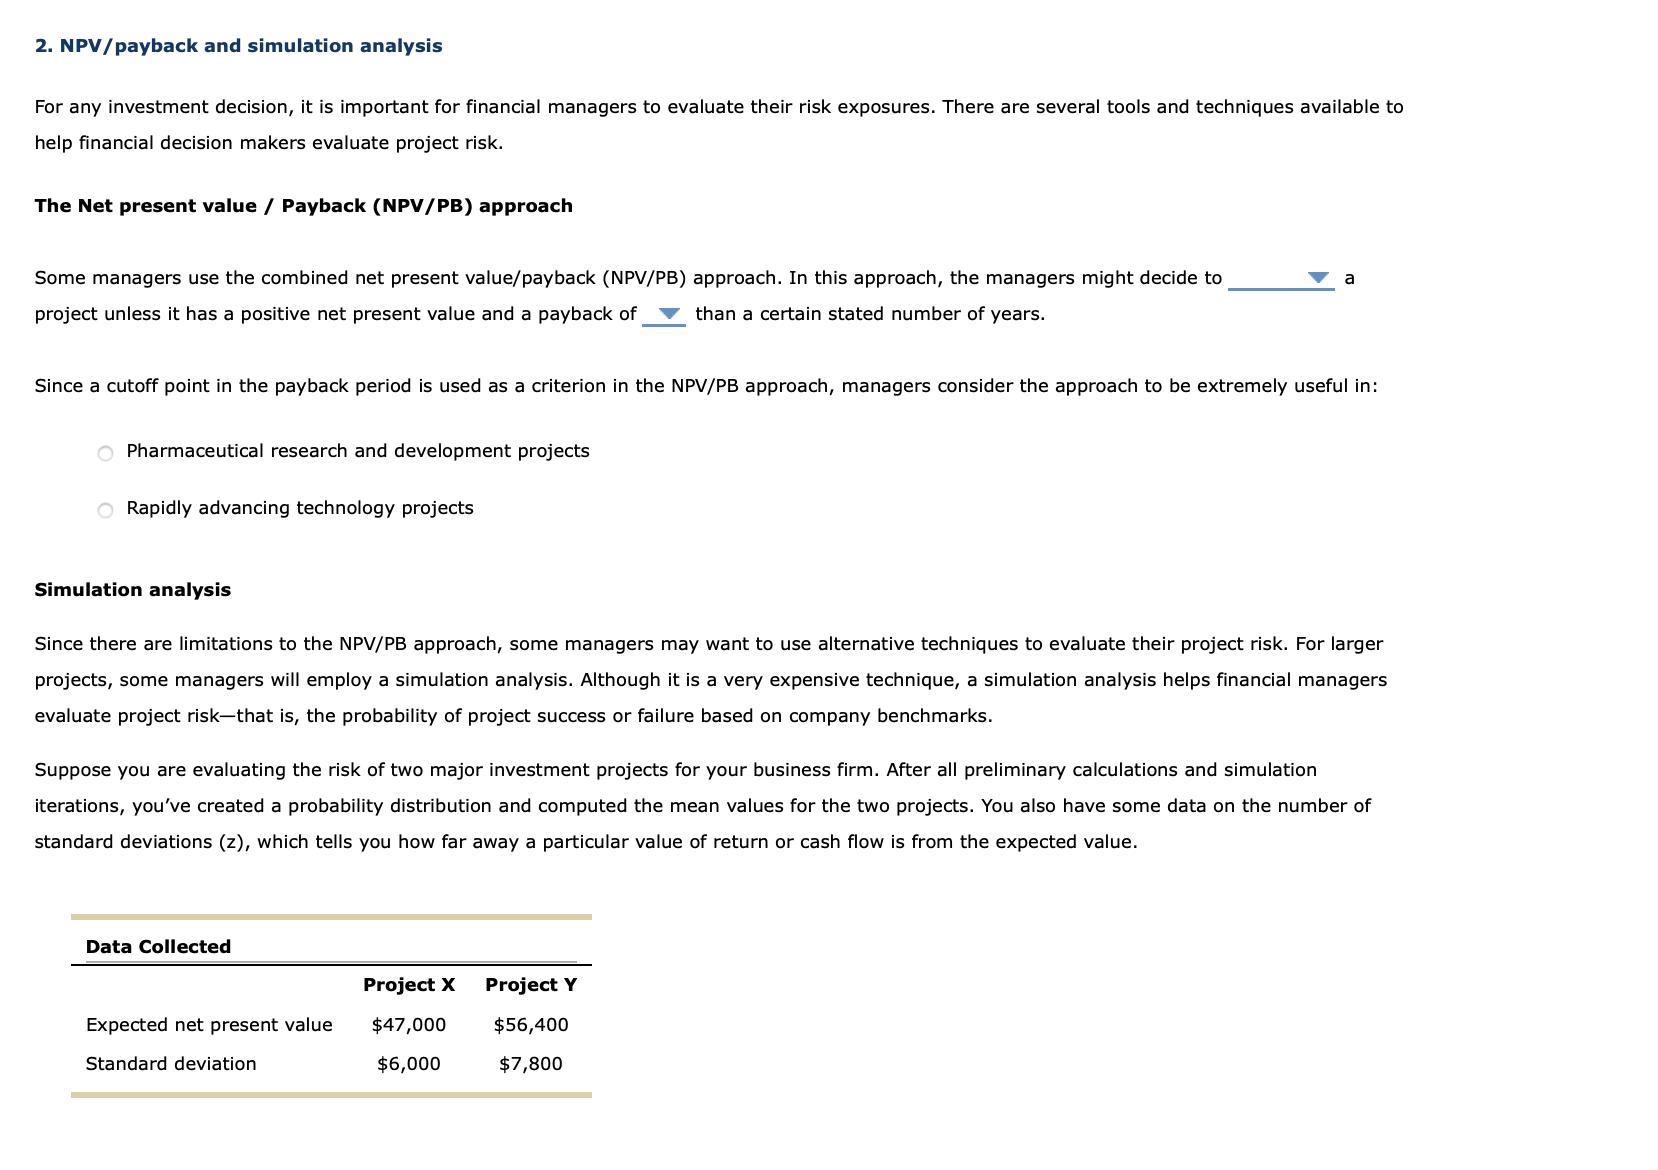Click the NPV/PB approach heading
The height and width of the screenshot is (1170, 1658).
303,205
